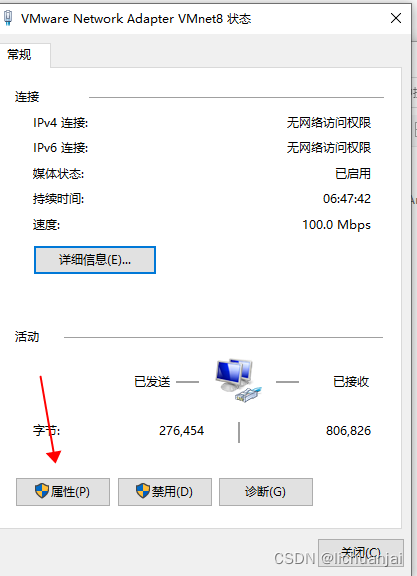Click the IPv4 连接 status value
Image resolution: width=417 pixels, height=576 pixels.
click(x=329, y=122)
